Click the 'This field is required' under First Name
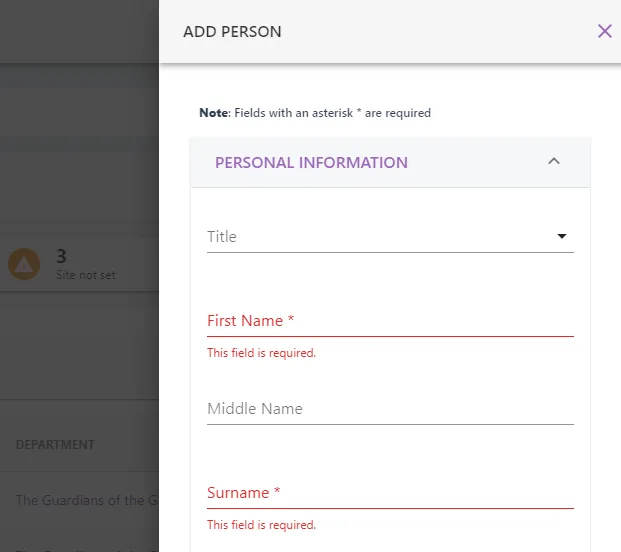The width and height of the screenshot is (621, 552). point(261,353)
